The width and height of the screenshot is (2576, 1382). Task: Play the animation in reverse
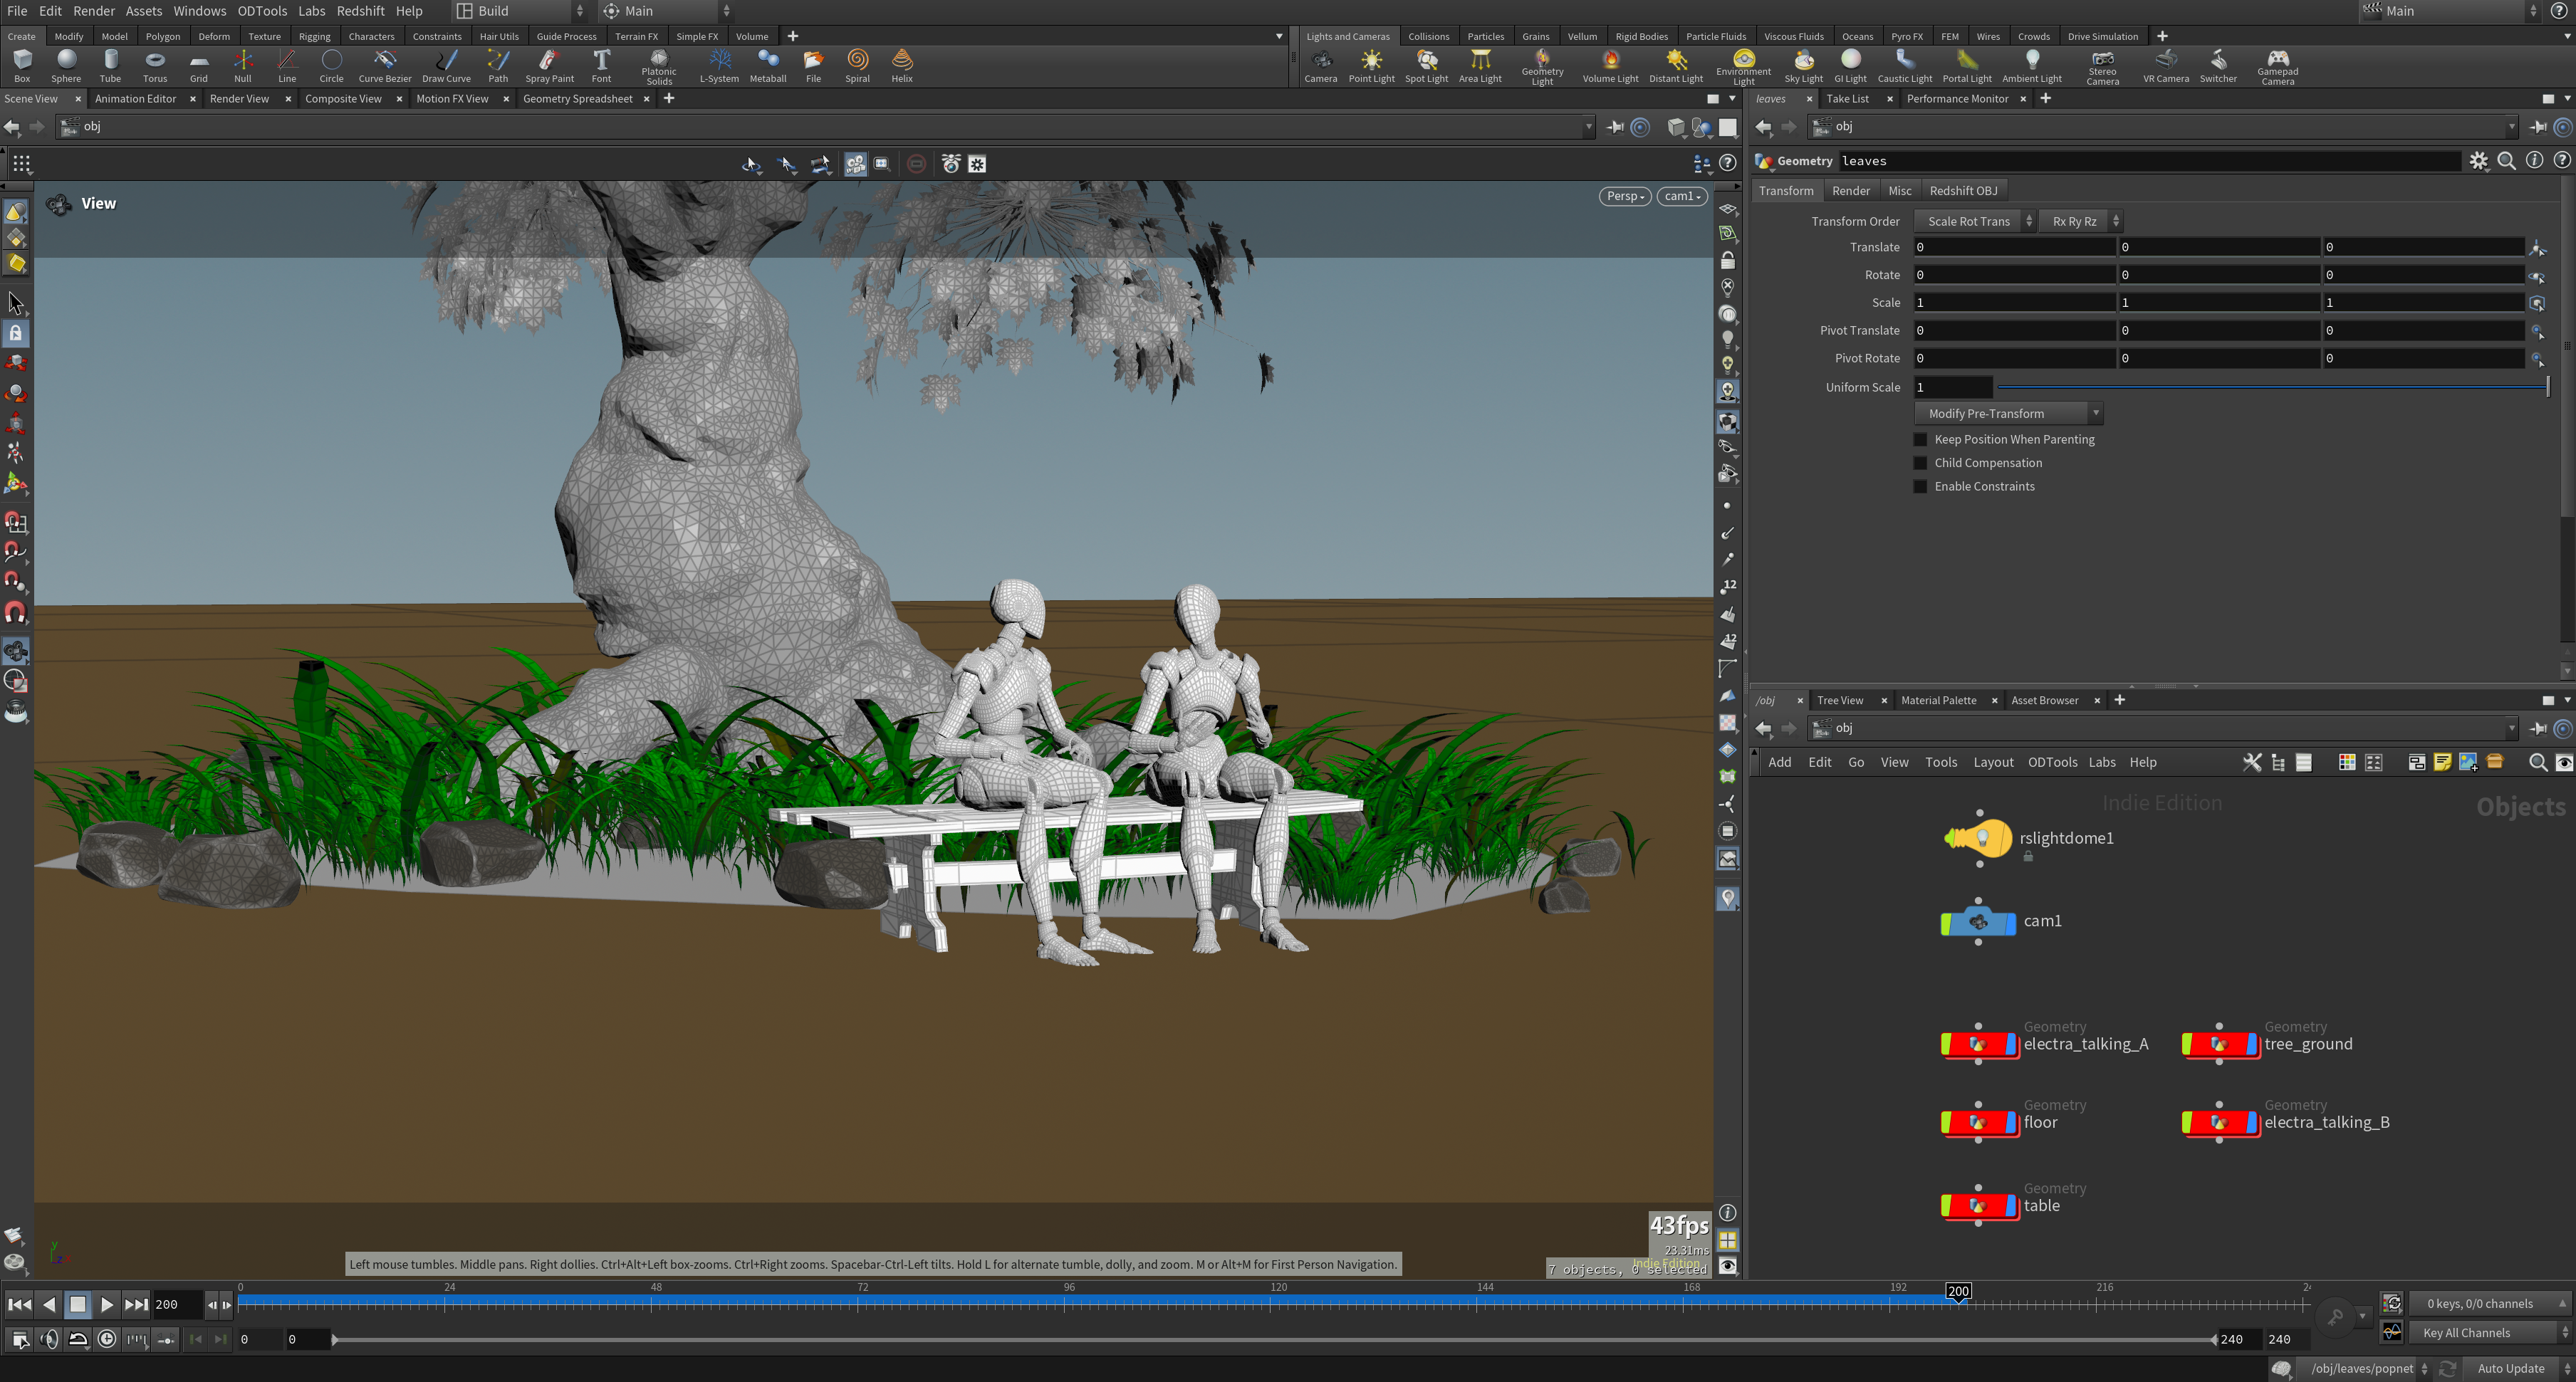49,1305
